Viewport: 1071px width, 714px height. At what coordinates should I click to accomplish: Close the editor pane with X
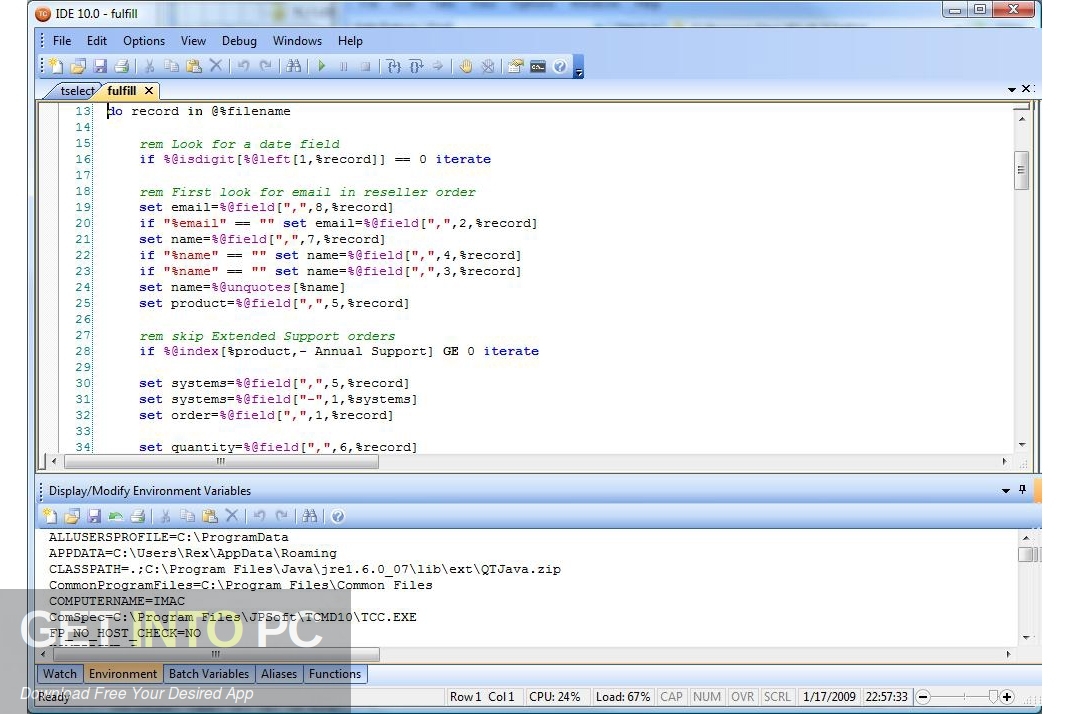pos(1025,89)
